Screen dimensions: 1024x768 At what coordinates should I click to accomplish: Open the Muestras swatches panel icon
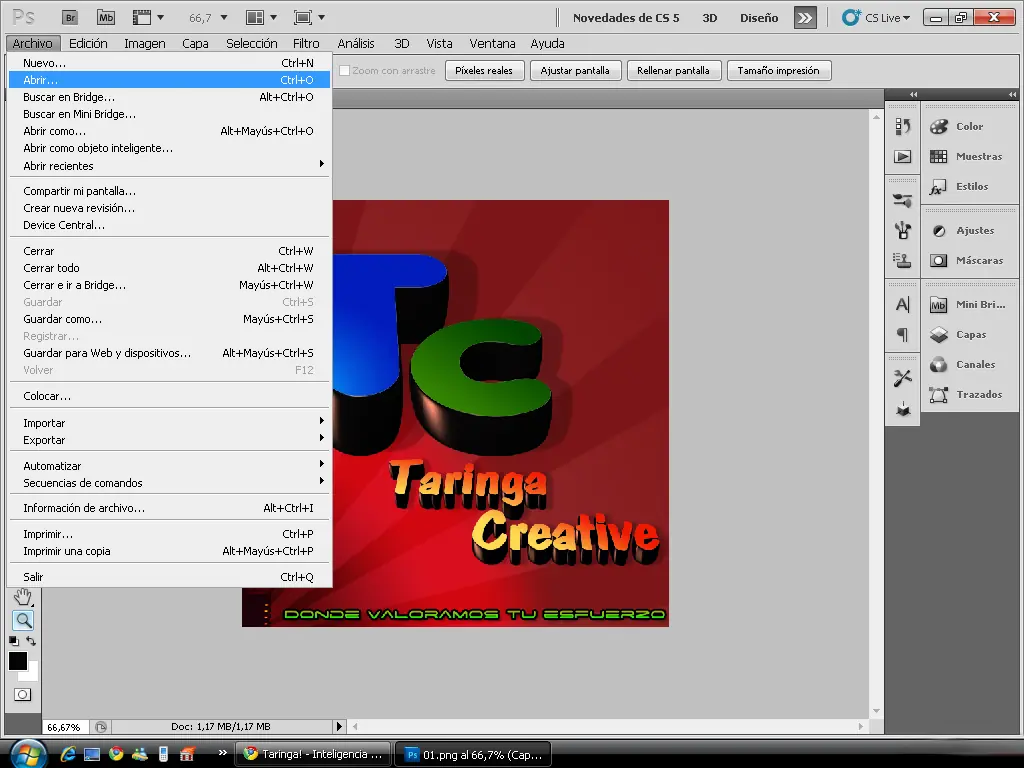[x=938, y=156]
